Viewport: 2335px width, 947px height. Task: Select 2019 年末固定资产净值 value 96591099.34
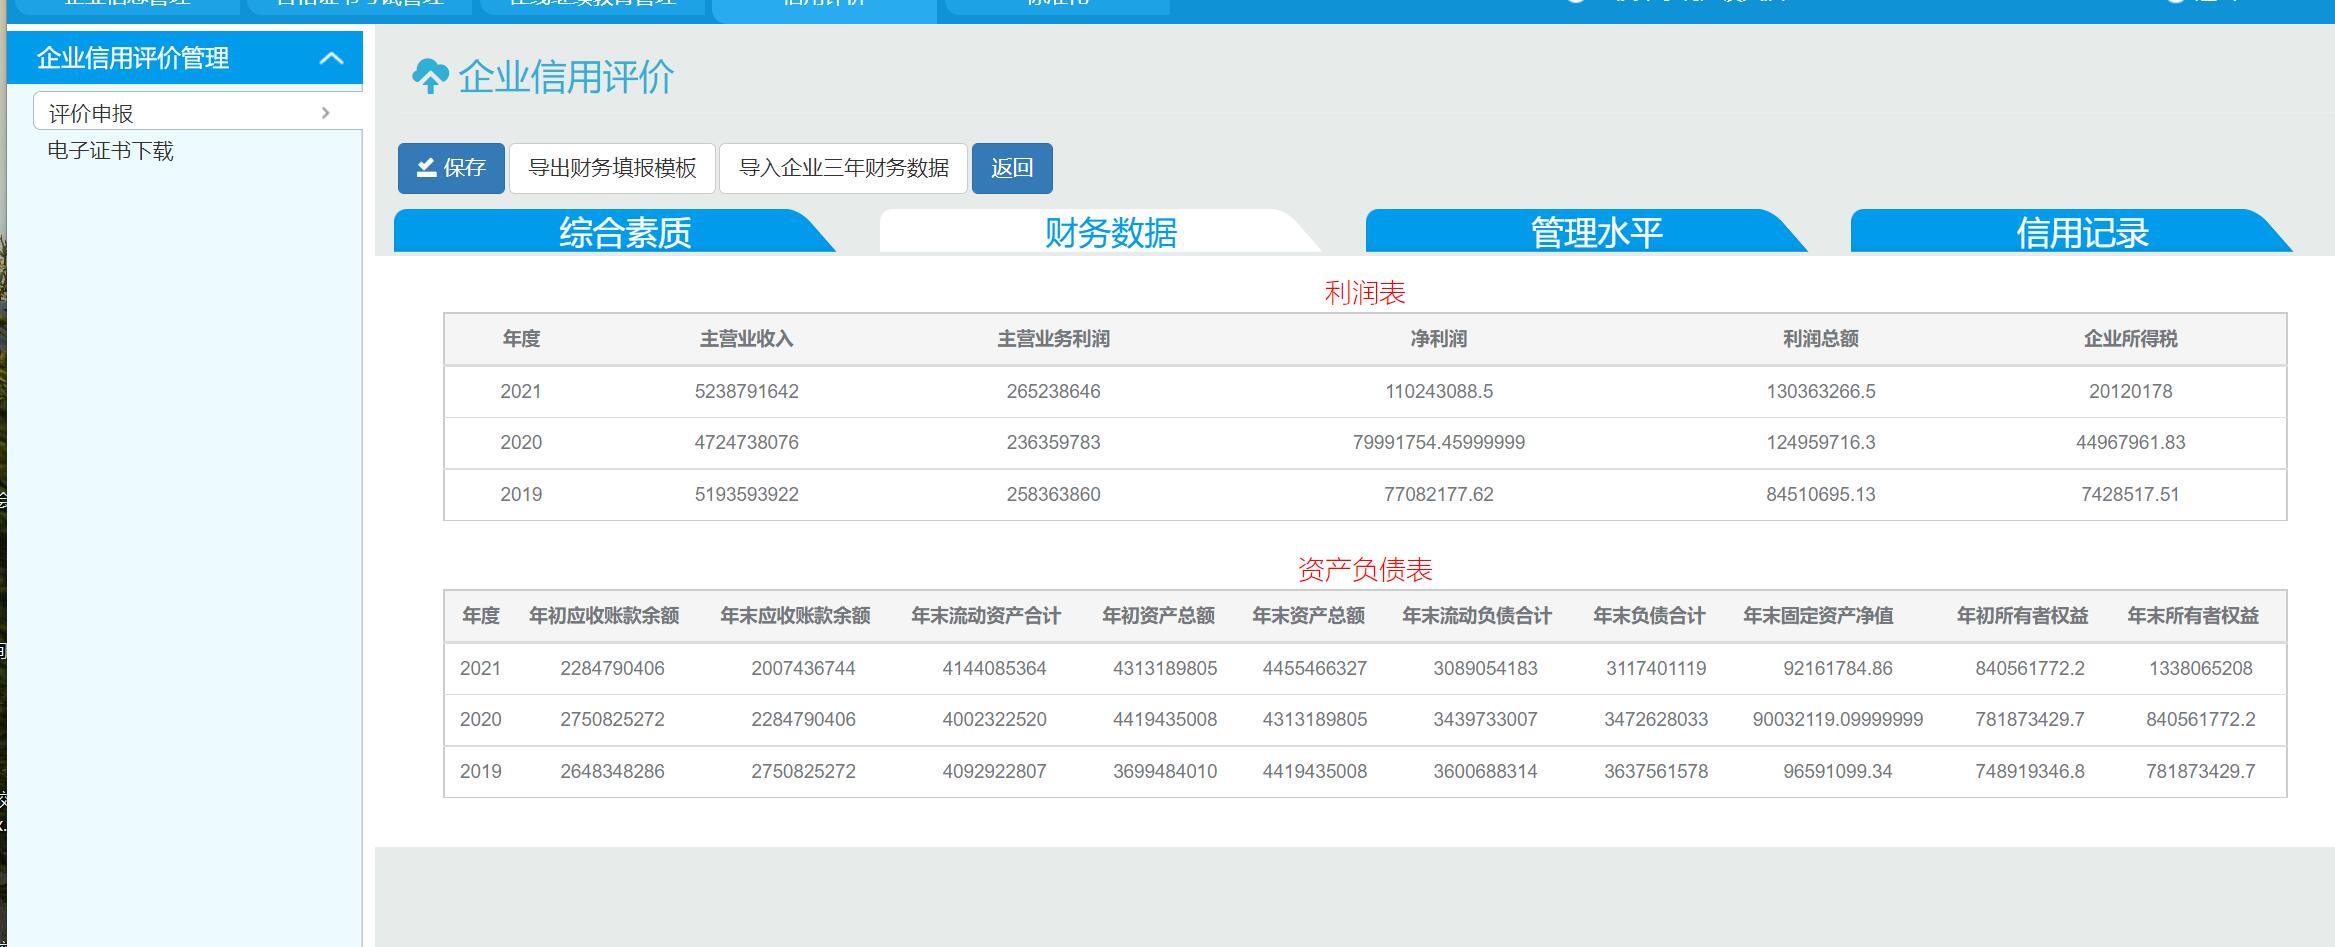(1837, 772)
